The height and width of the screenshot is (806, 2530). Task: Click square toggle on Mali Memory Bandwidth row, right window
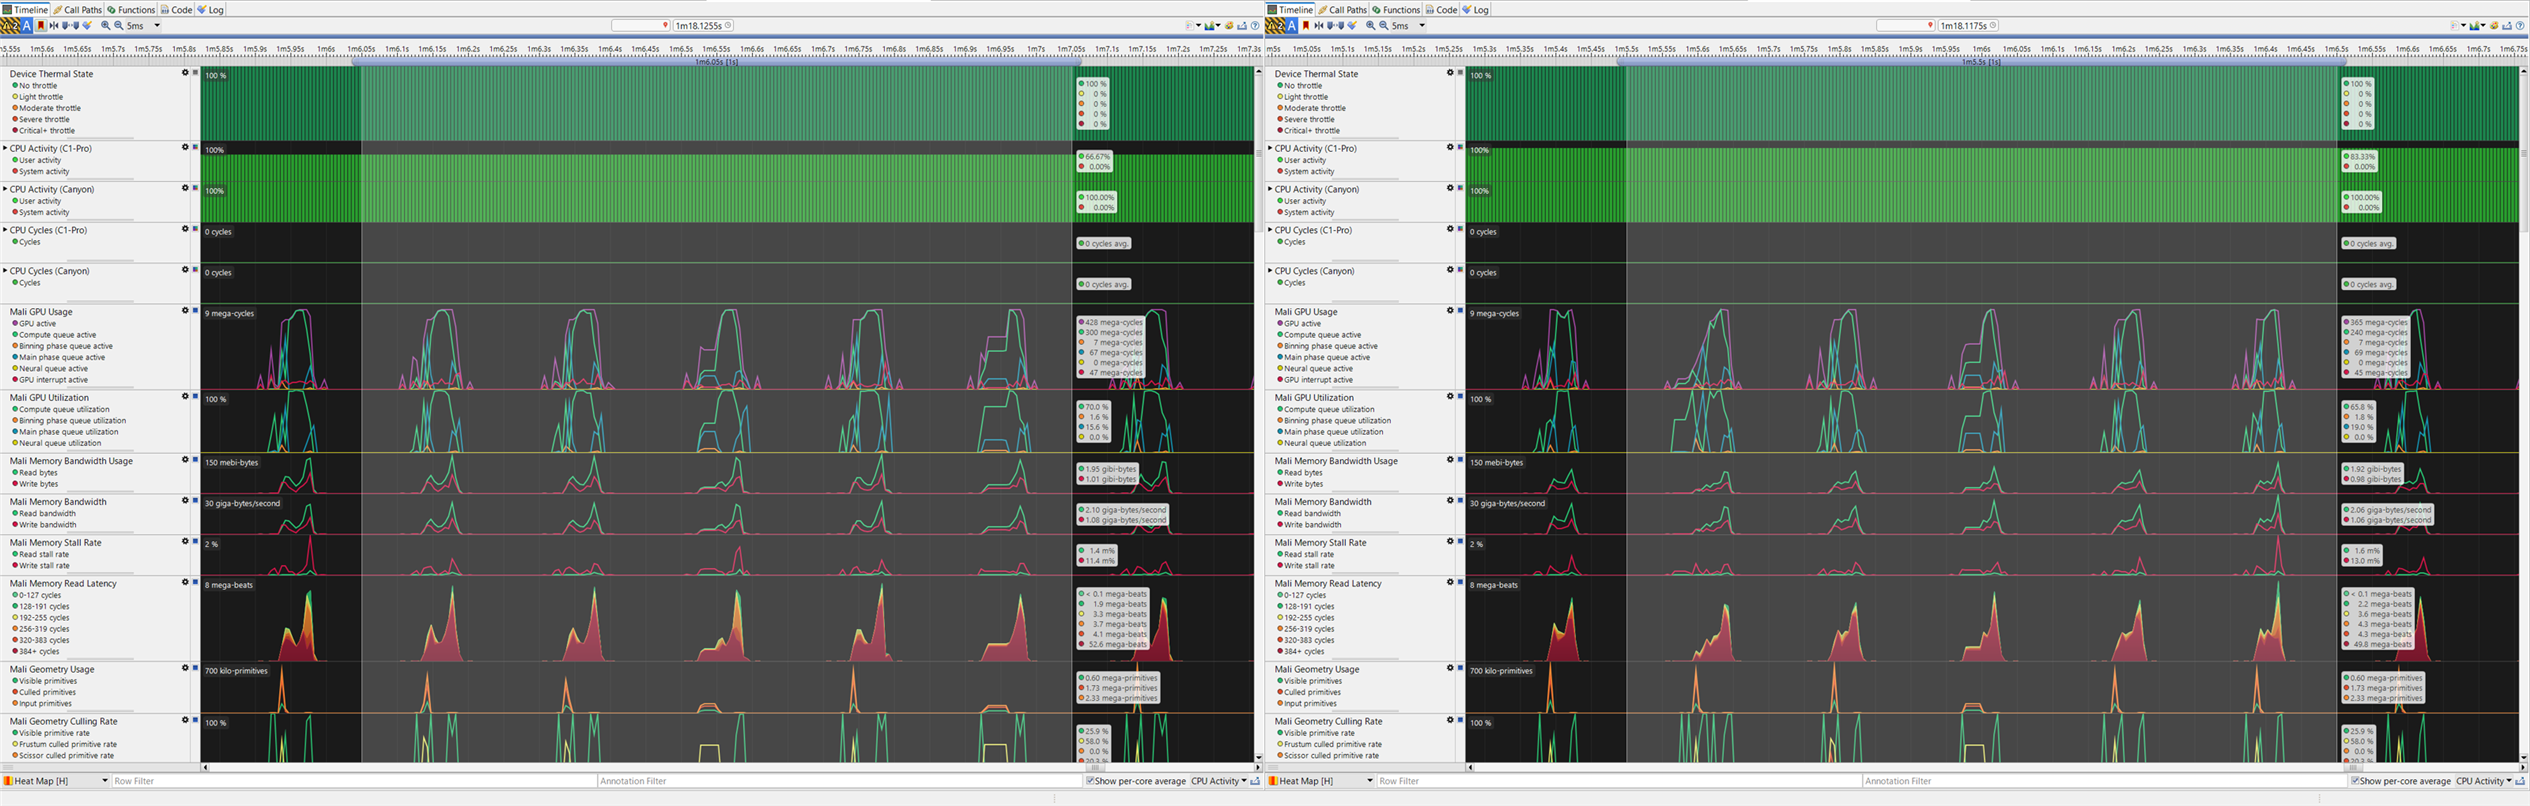tap(1460, 501)
